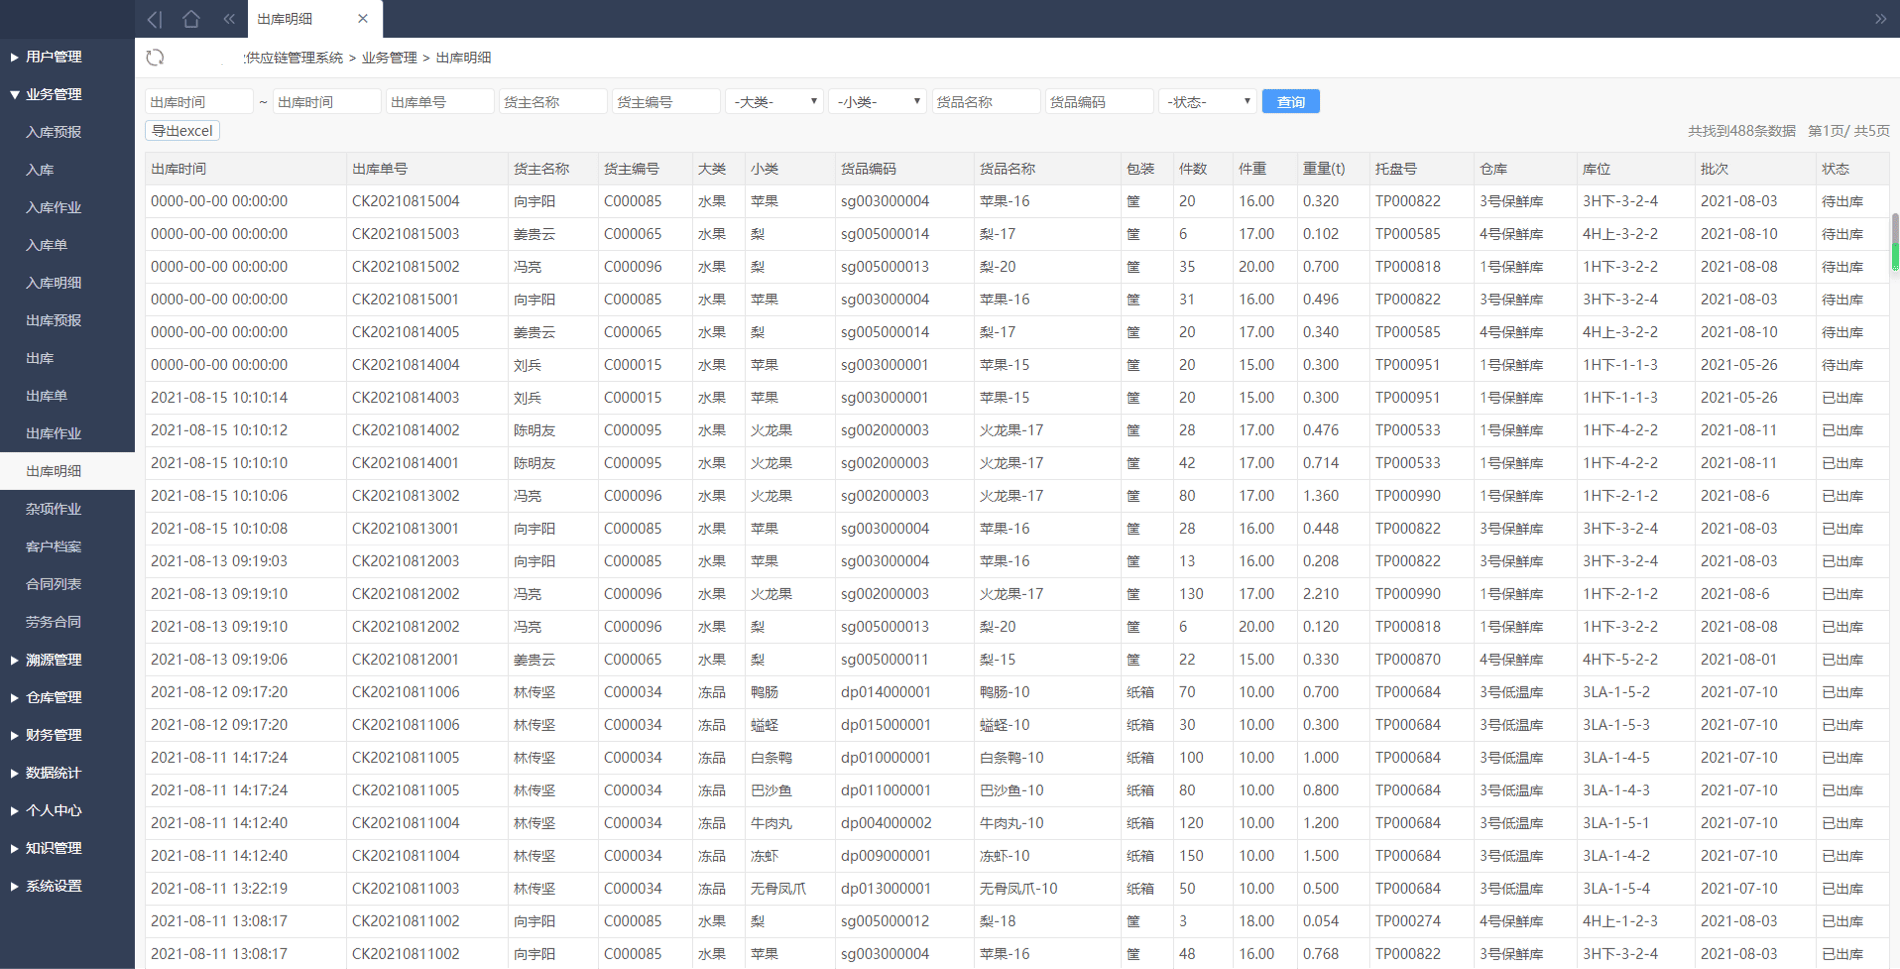Expand the 财务管理 sidebar section
Screen dimensions: 1900x969
pyautogui.click(x=54, y=735)
